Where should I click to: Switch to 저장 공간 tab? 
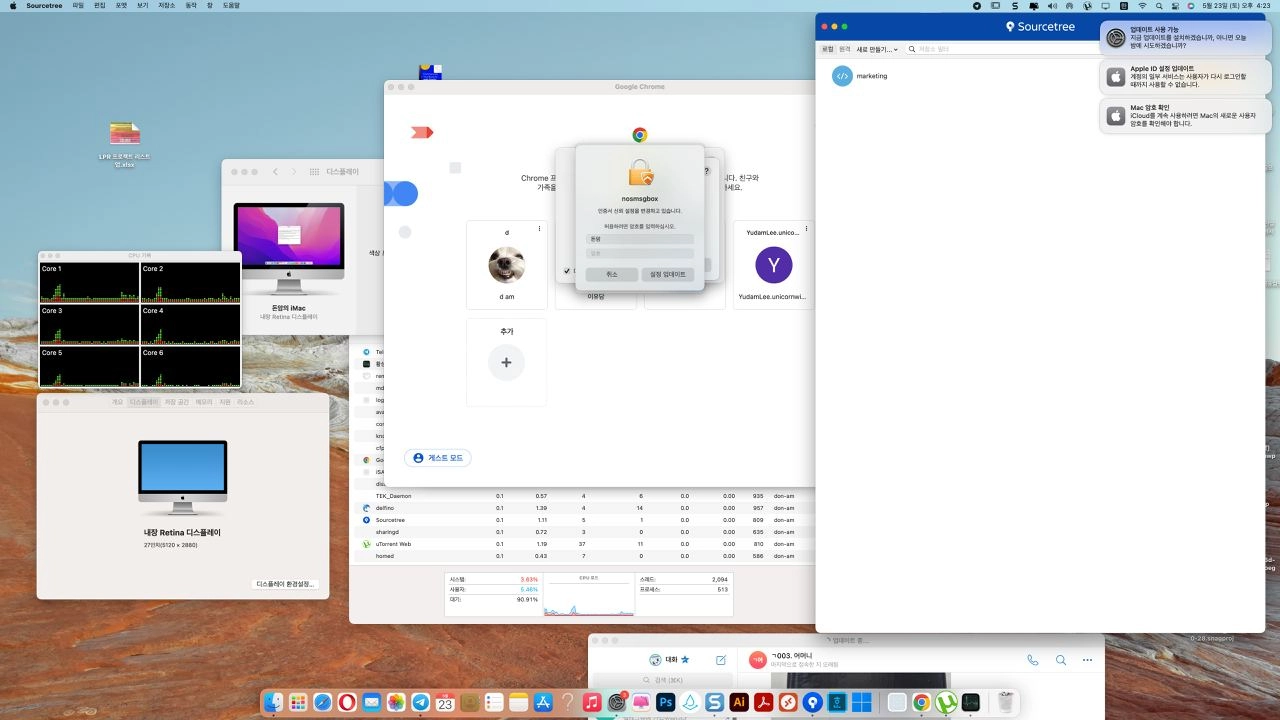[x=176, y=402]
